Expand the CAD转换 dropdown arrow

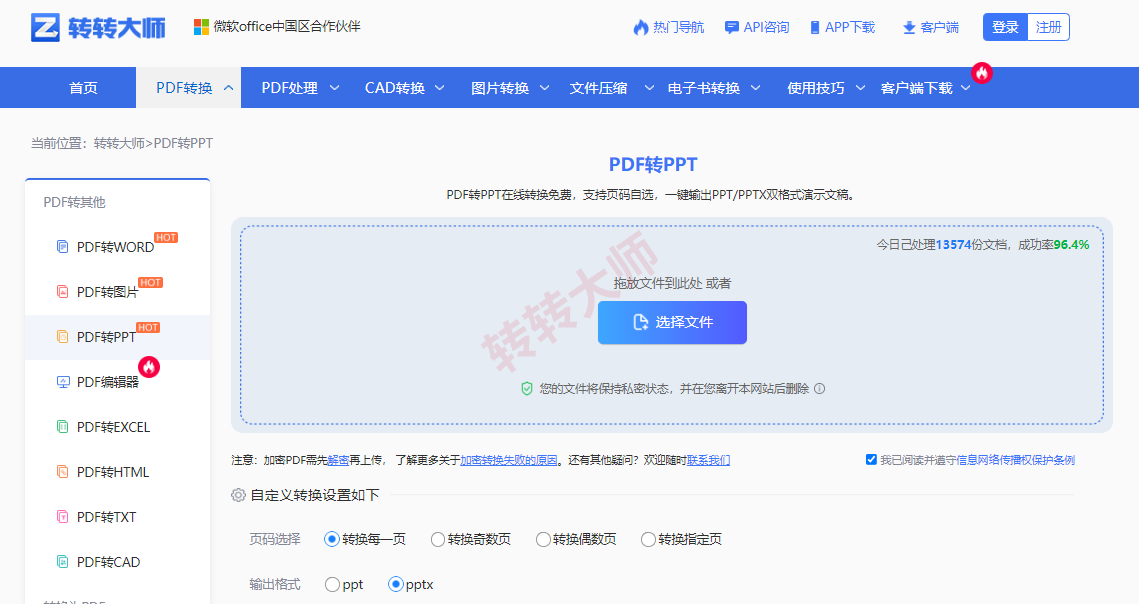click(x=439, y=88)
